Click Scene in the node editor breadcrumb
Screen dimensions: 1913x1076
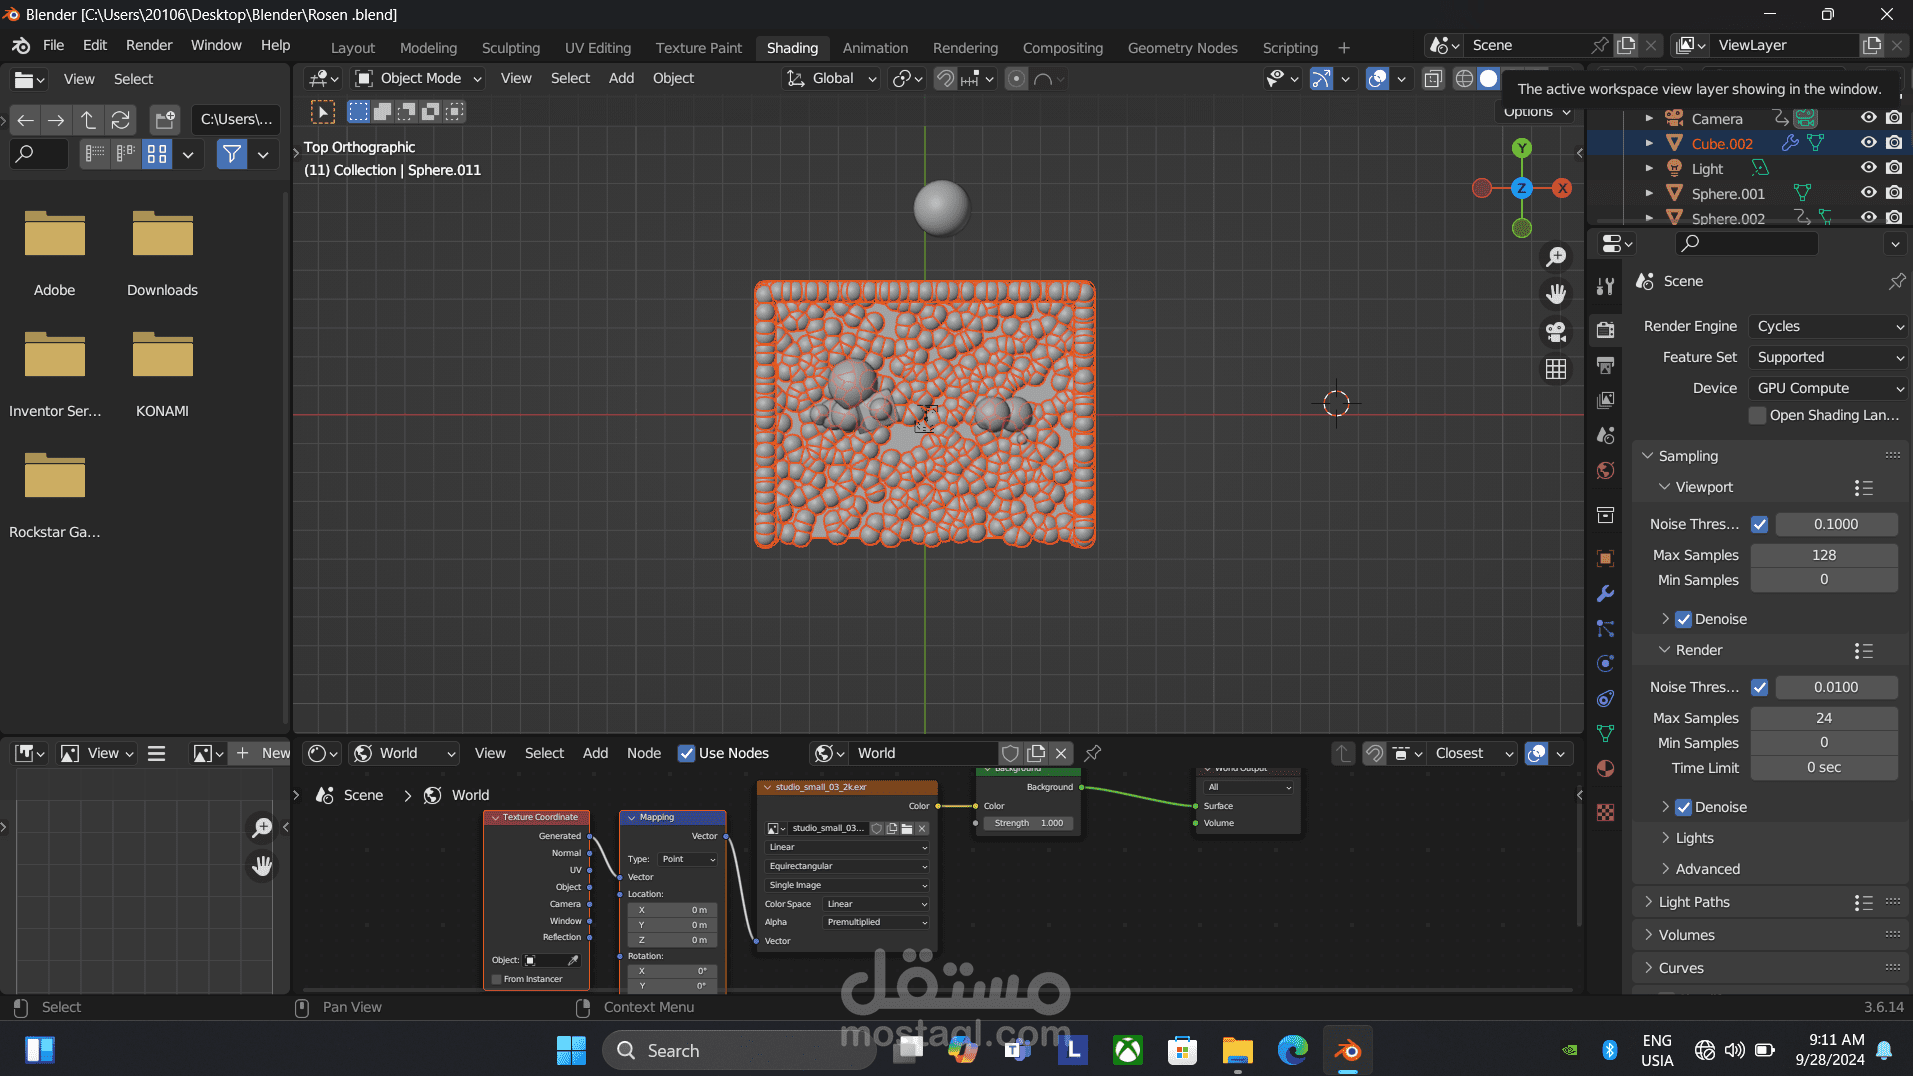[363, 795]
